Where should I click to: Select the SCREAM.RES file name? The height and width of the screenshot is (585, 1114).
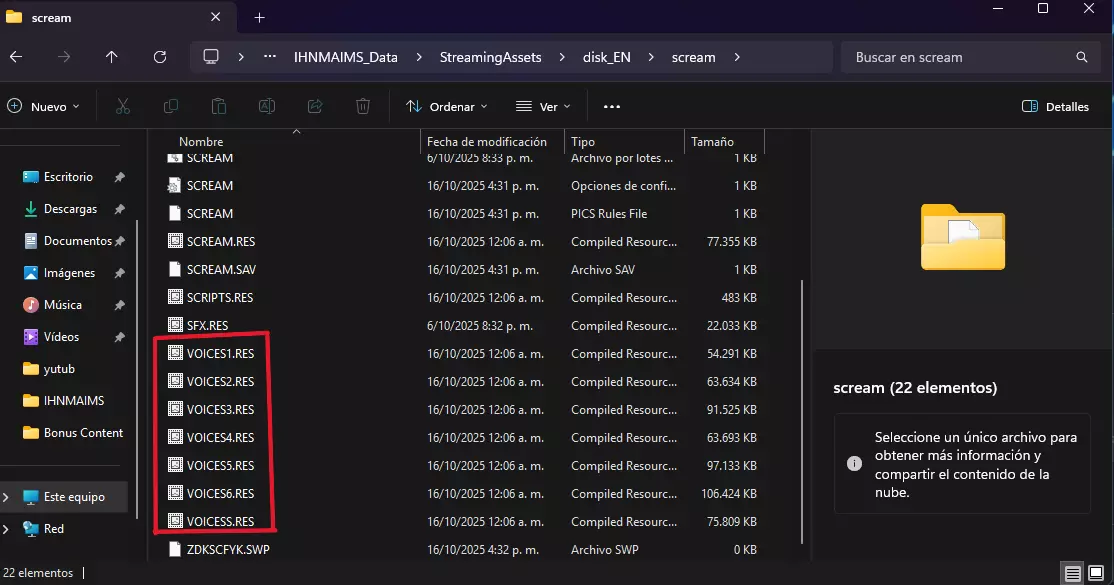pyautogui.click(x=221, y=241)
